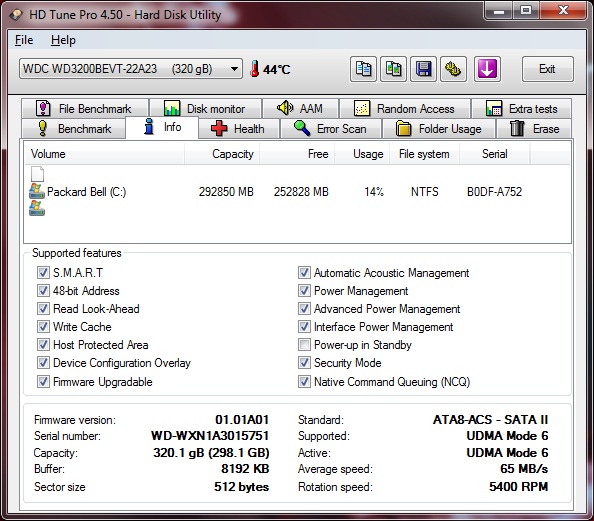The height and width of the screenshot is (521, 594).
Task: Click the Exit button
Action: click(x=547, y=69)
